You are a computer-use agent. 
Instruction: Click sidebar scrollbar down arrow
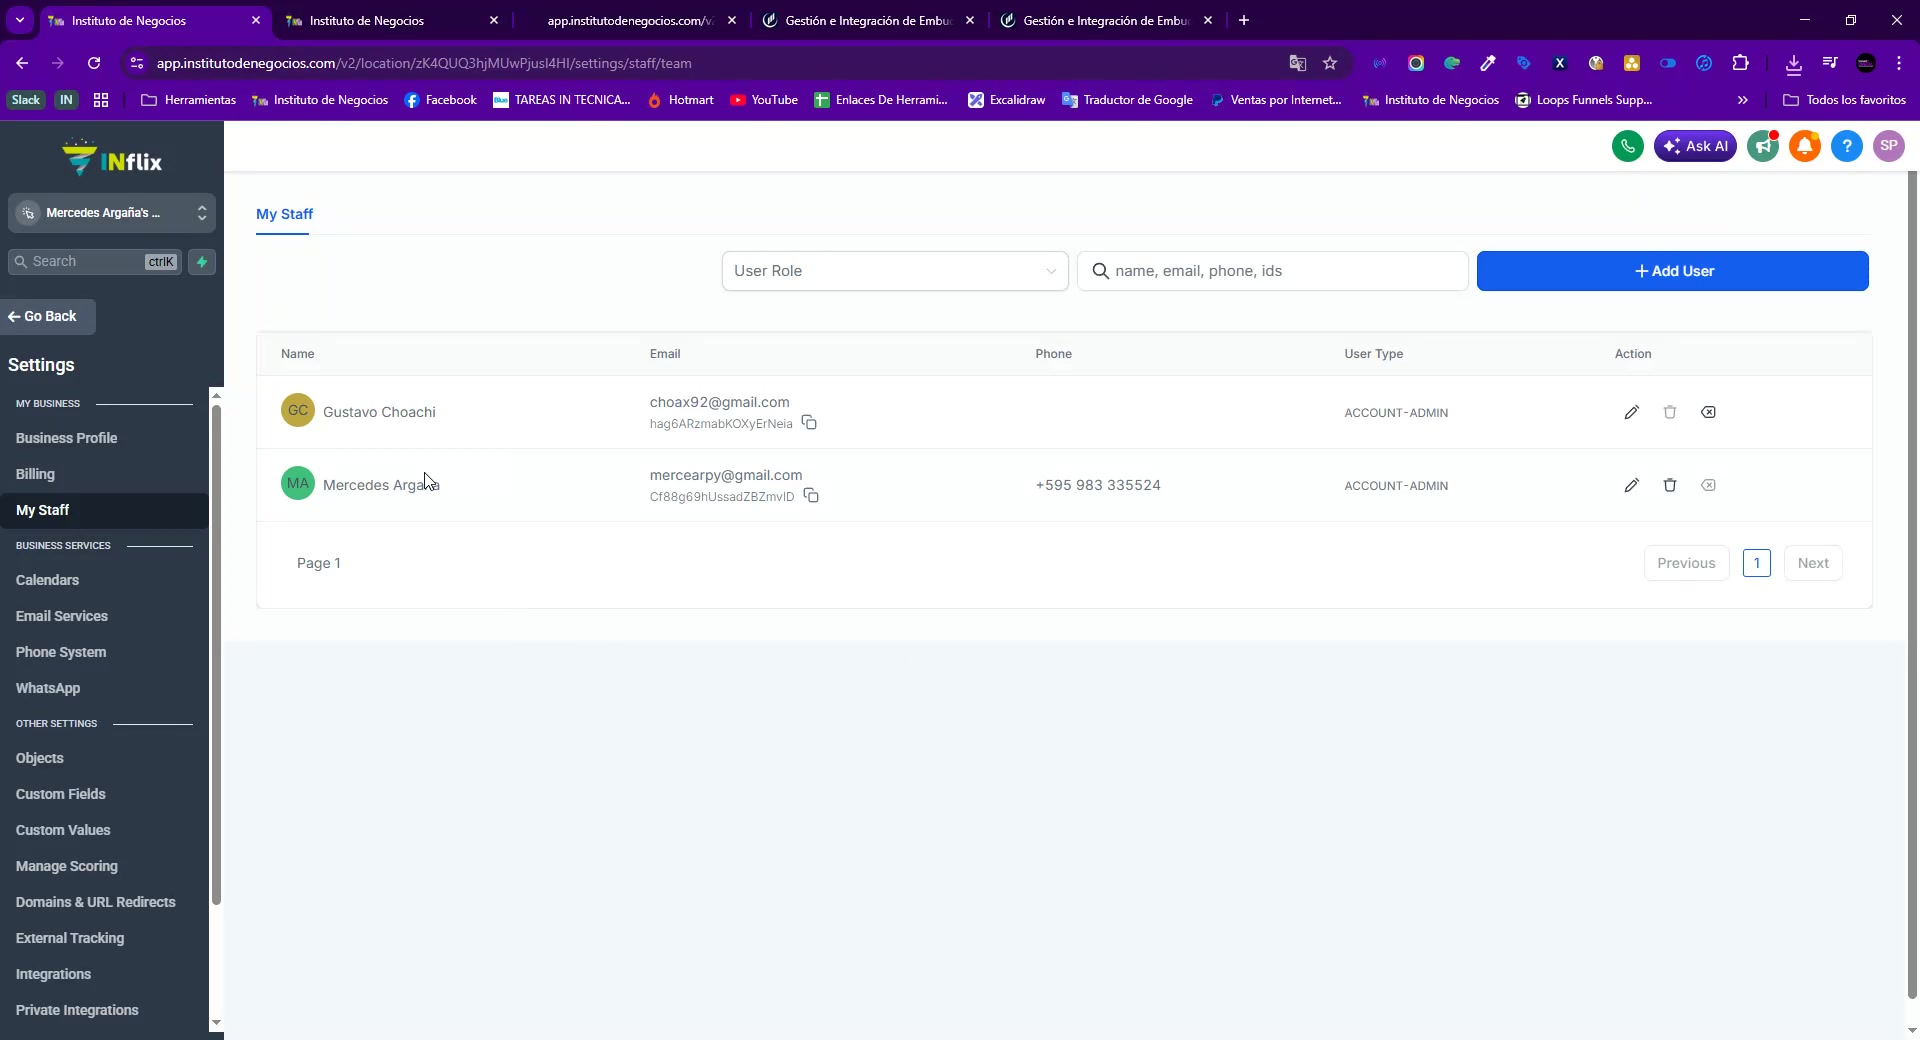point(216,1023)
